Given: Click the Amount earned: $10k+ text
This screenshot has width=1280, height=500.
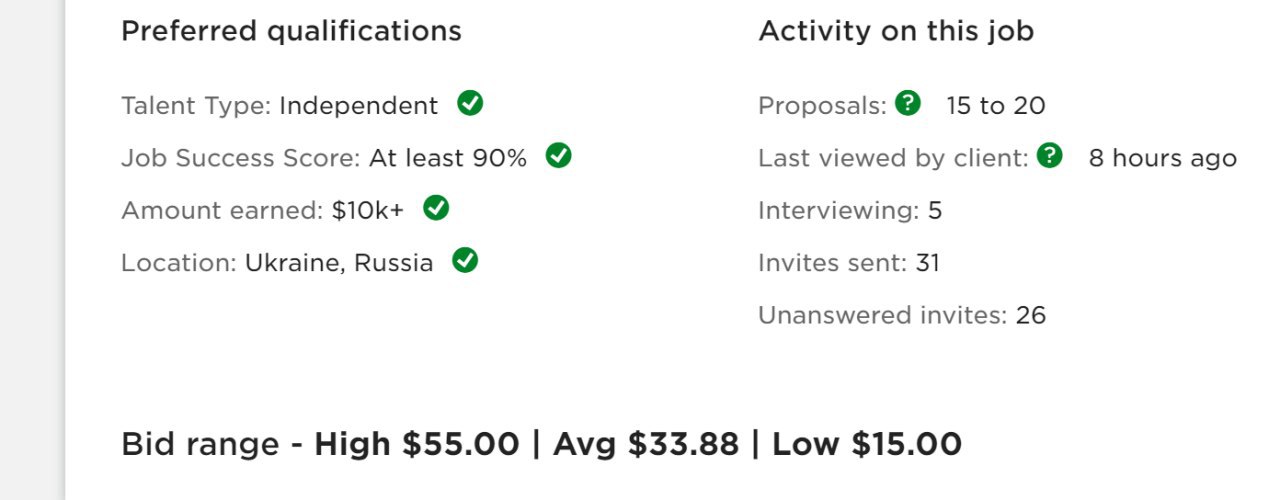Looking at the screenshot, I should 263,211.
